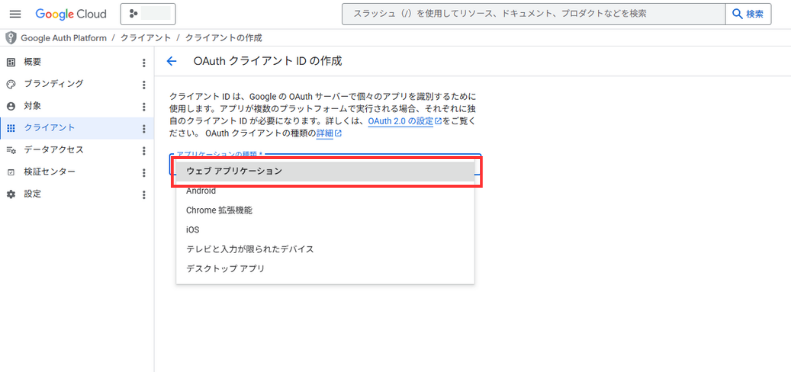Open 設定 in the sidebar

click(x=77, y=194)
